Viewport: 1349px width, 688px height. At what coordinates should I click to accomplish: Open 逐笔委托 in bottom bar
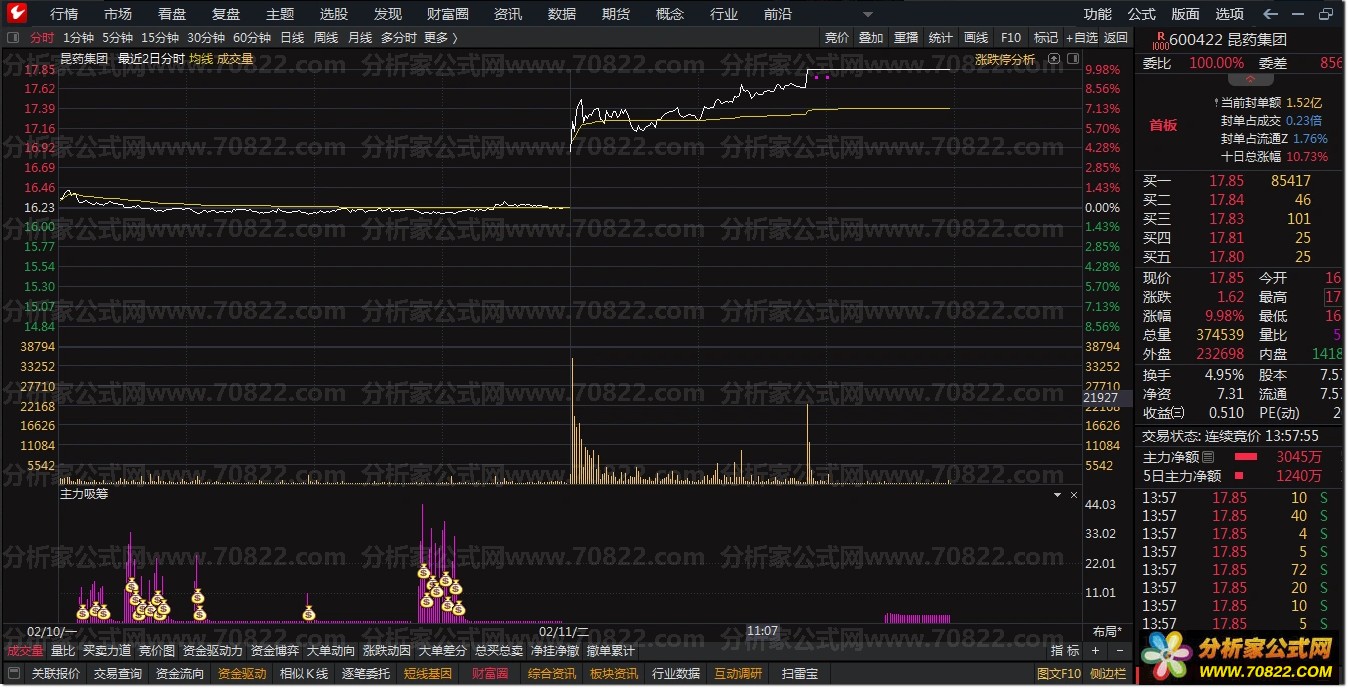[x=366, y=674]
